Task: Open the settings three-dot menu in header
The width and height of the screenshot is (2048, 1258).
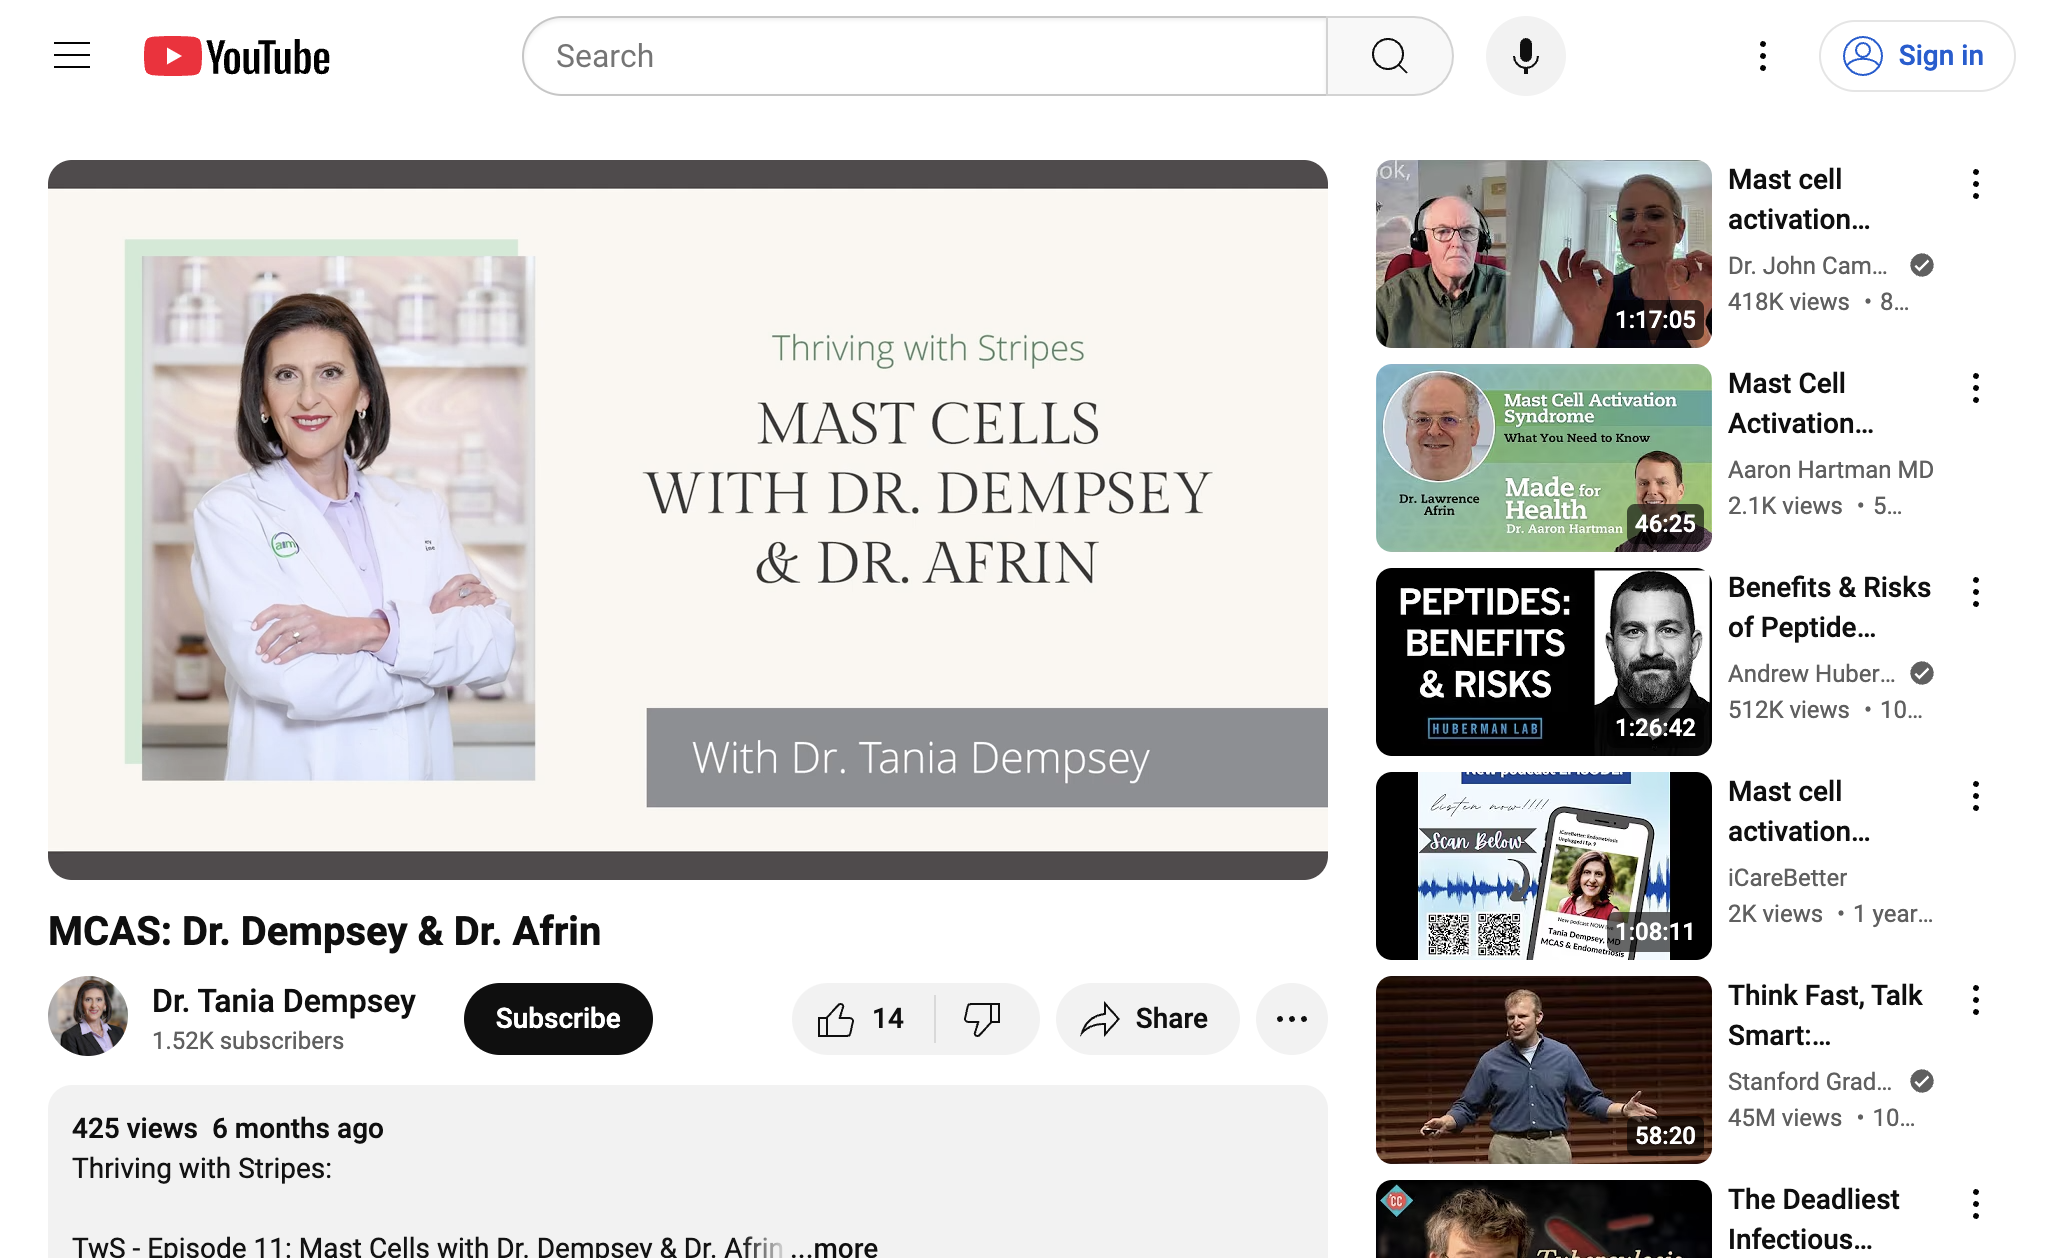Action: 1762,56
